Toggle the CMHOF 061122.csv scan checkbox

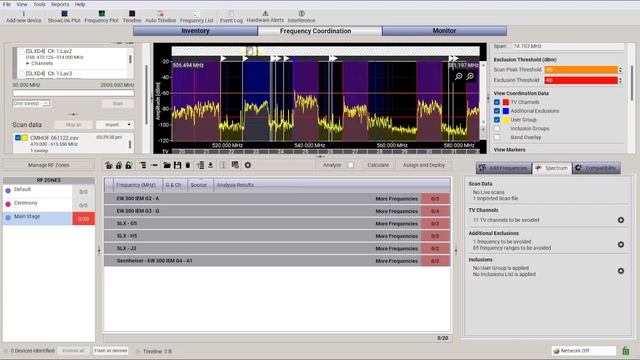point(18,138)
